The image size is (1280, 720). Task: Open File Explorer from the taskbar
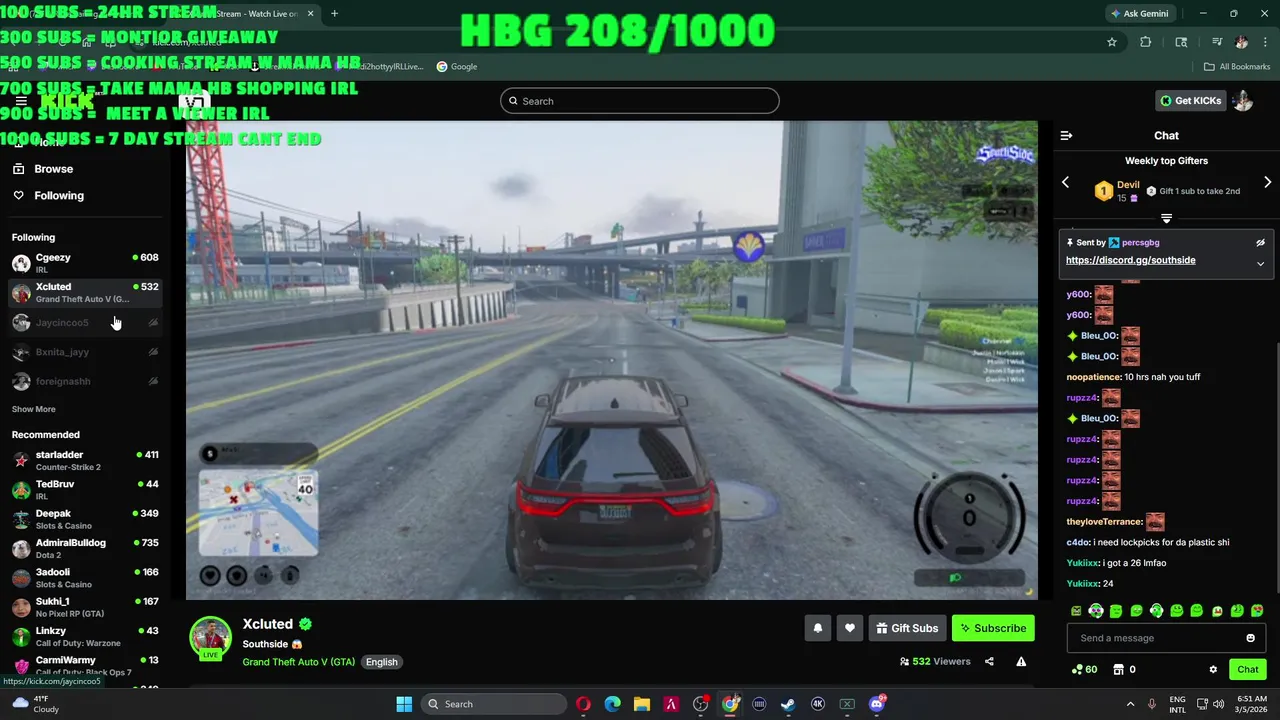(x=641, y=704)
